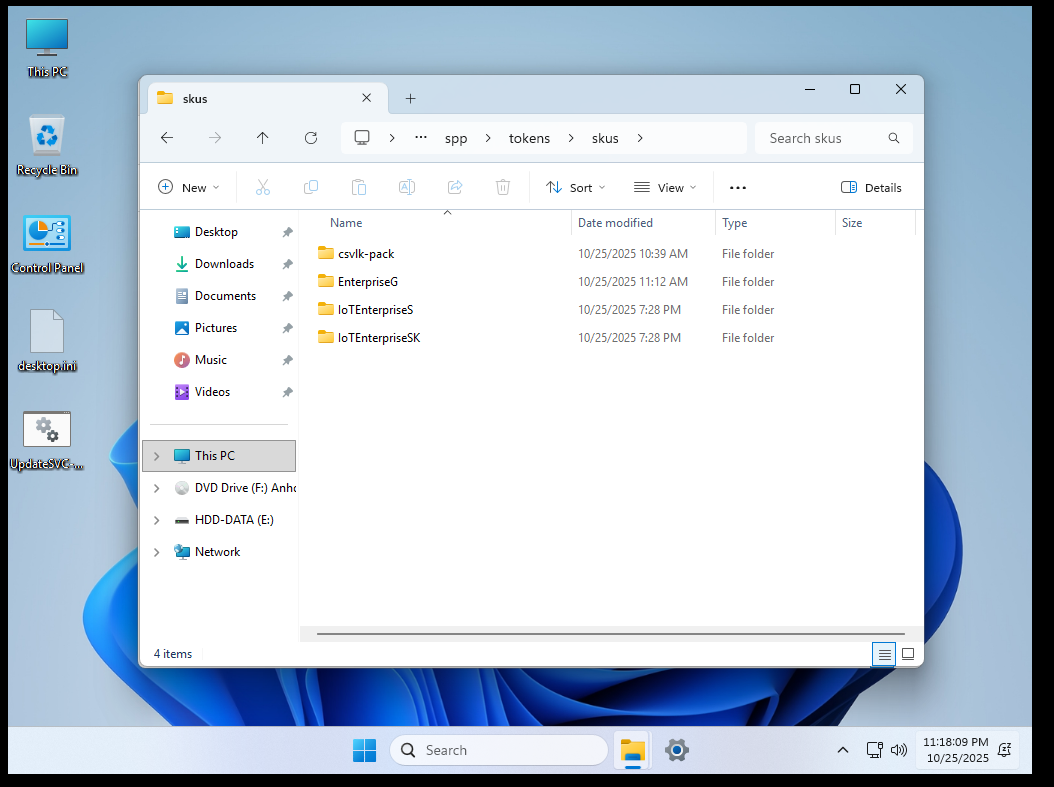Screen dimensions: 1054x787
Task: Switch to details list view icon in status bar
Action: pyautogui.click(x=885, y=654)
